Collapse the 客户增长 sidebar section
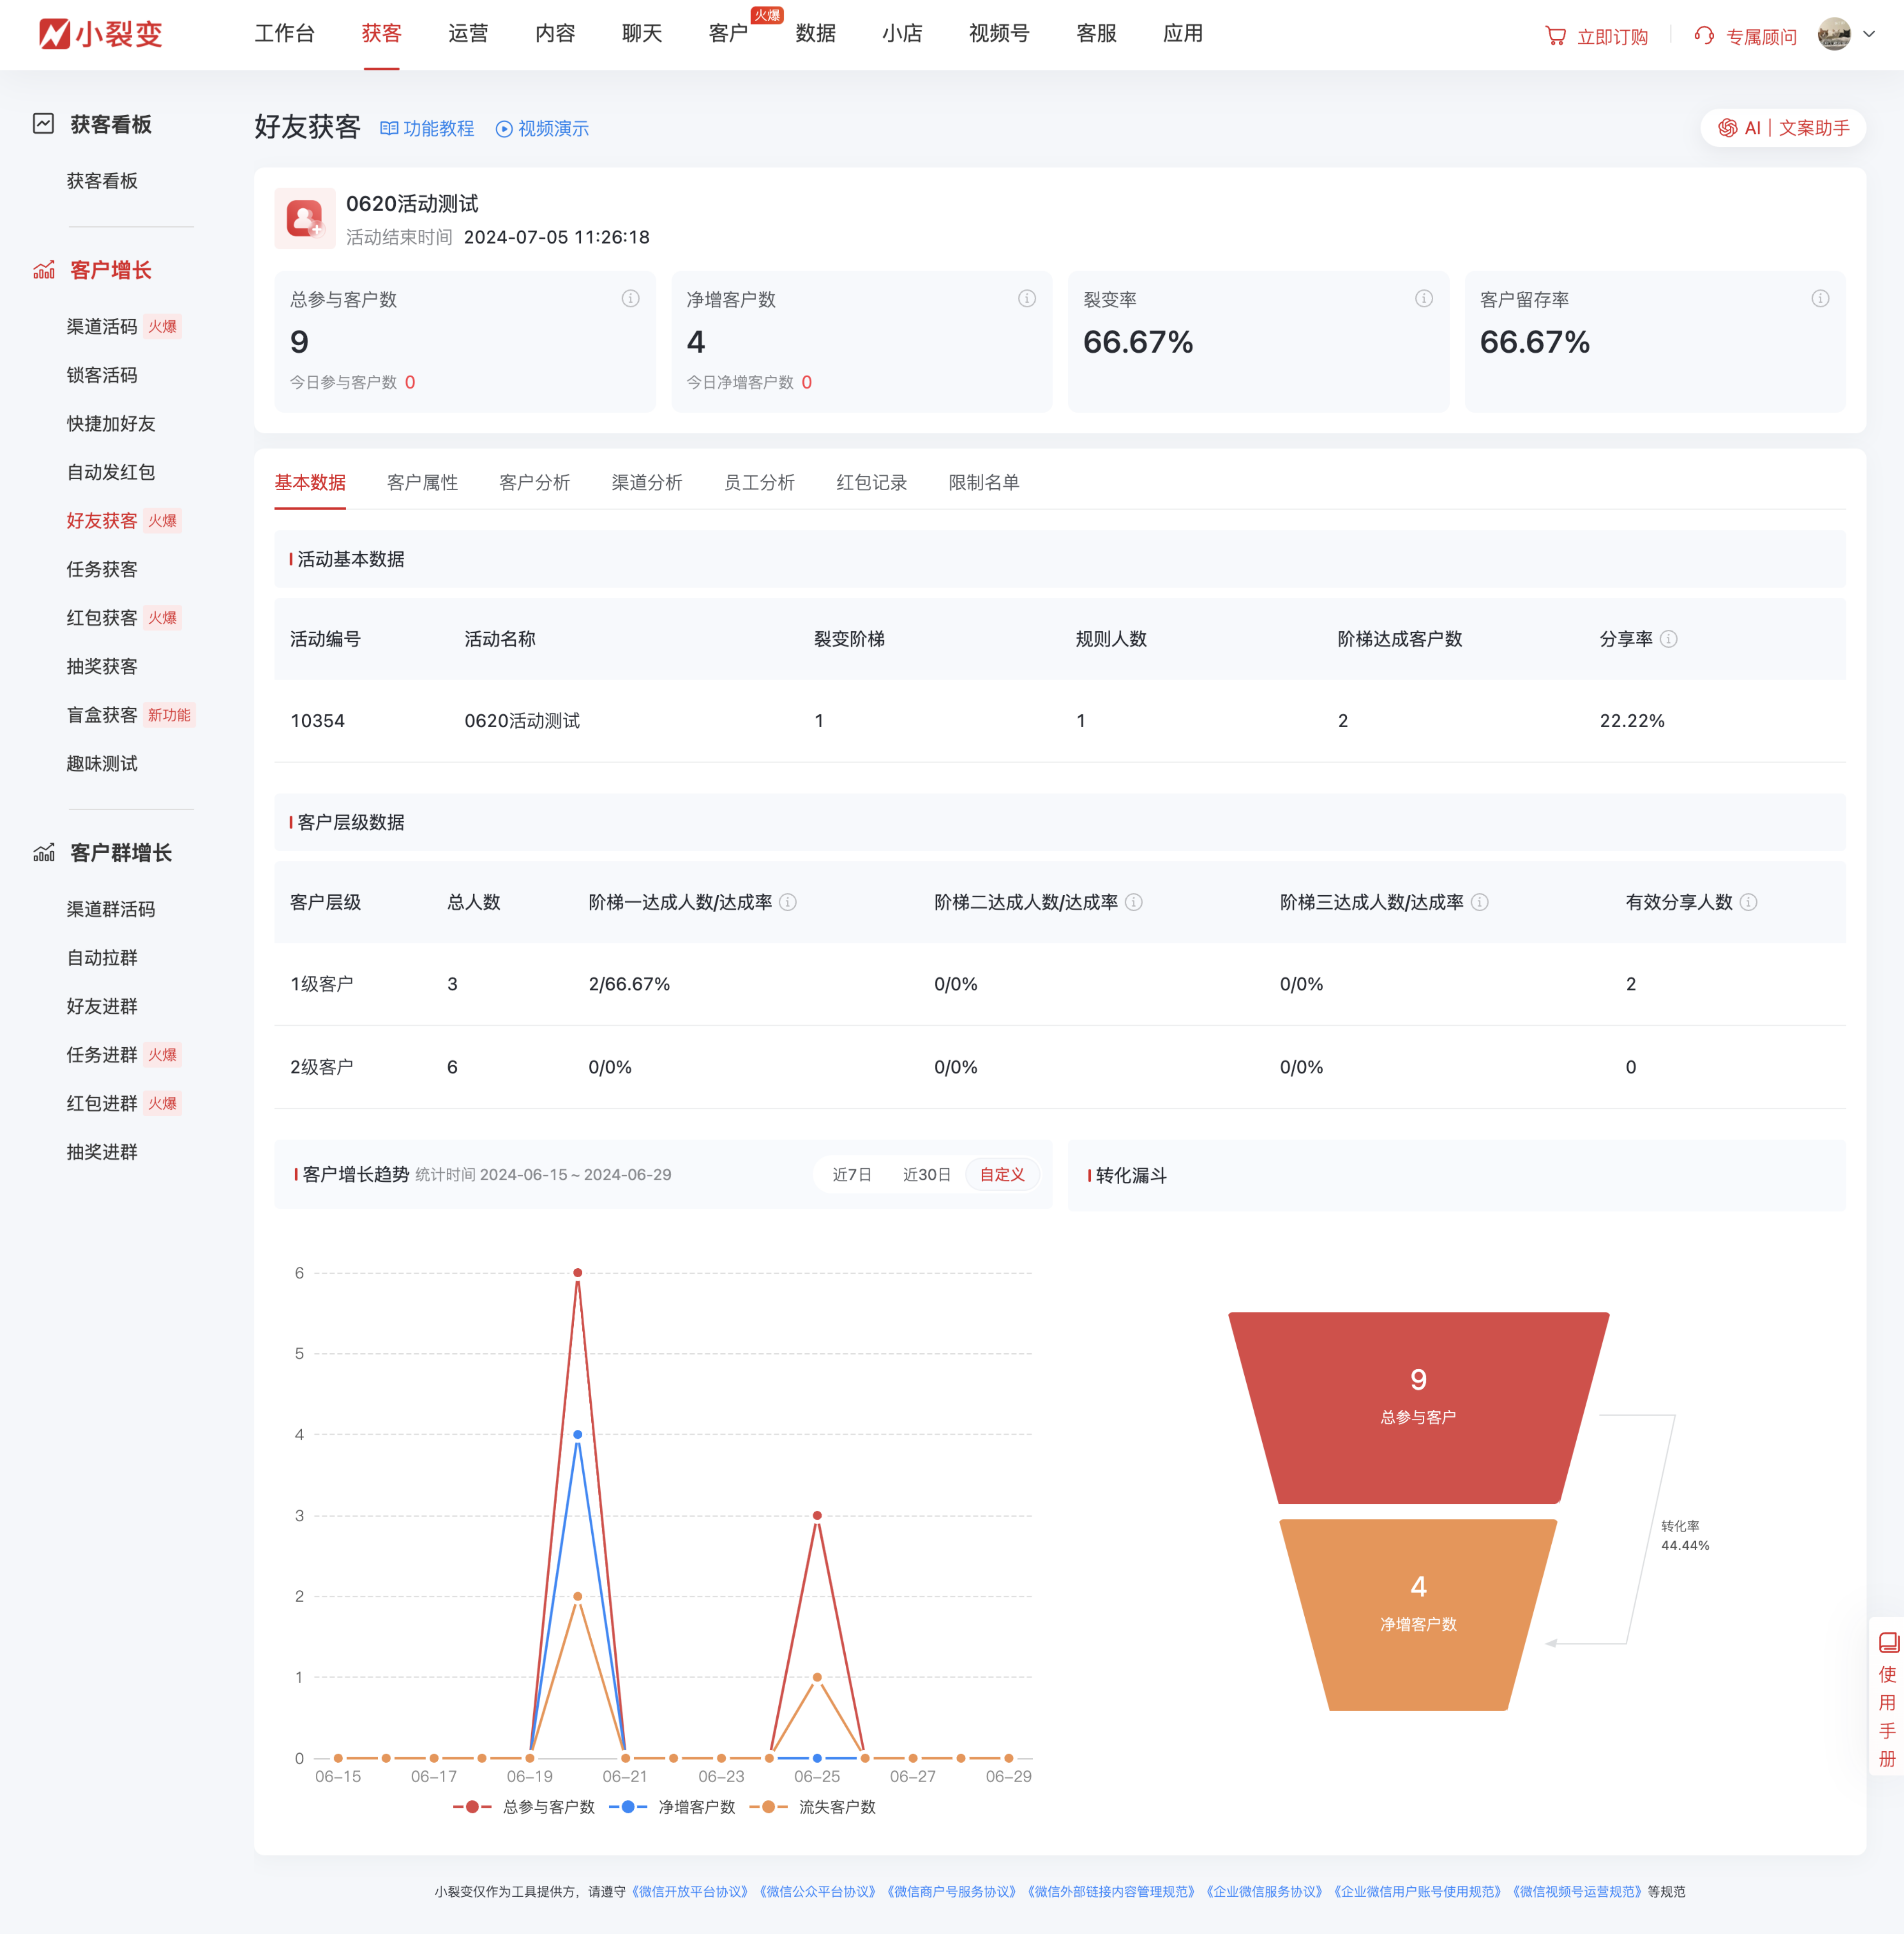1904x1934 pixels. (x=110, y=270)
